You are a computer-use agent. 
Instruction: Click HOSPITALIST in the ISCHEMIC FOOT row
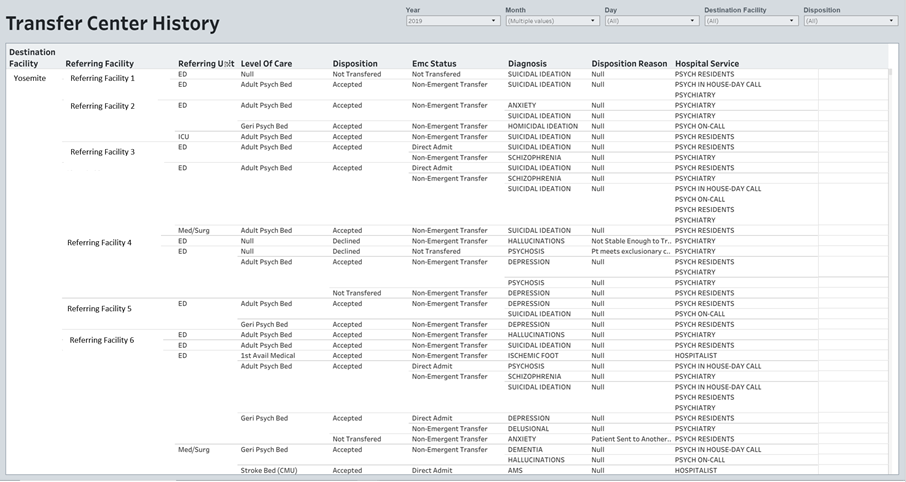point(696,355)
